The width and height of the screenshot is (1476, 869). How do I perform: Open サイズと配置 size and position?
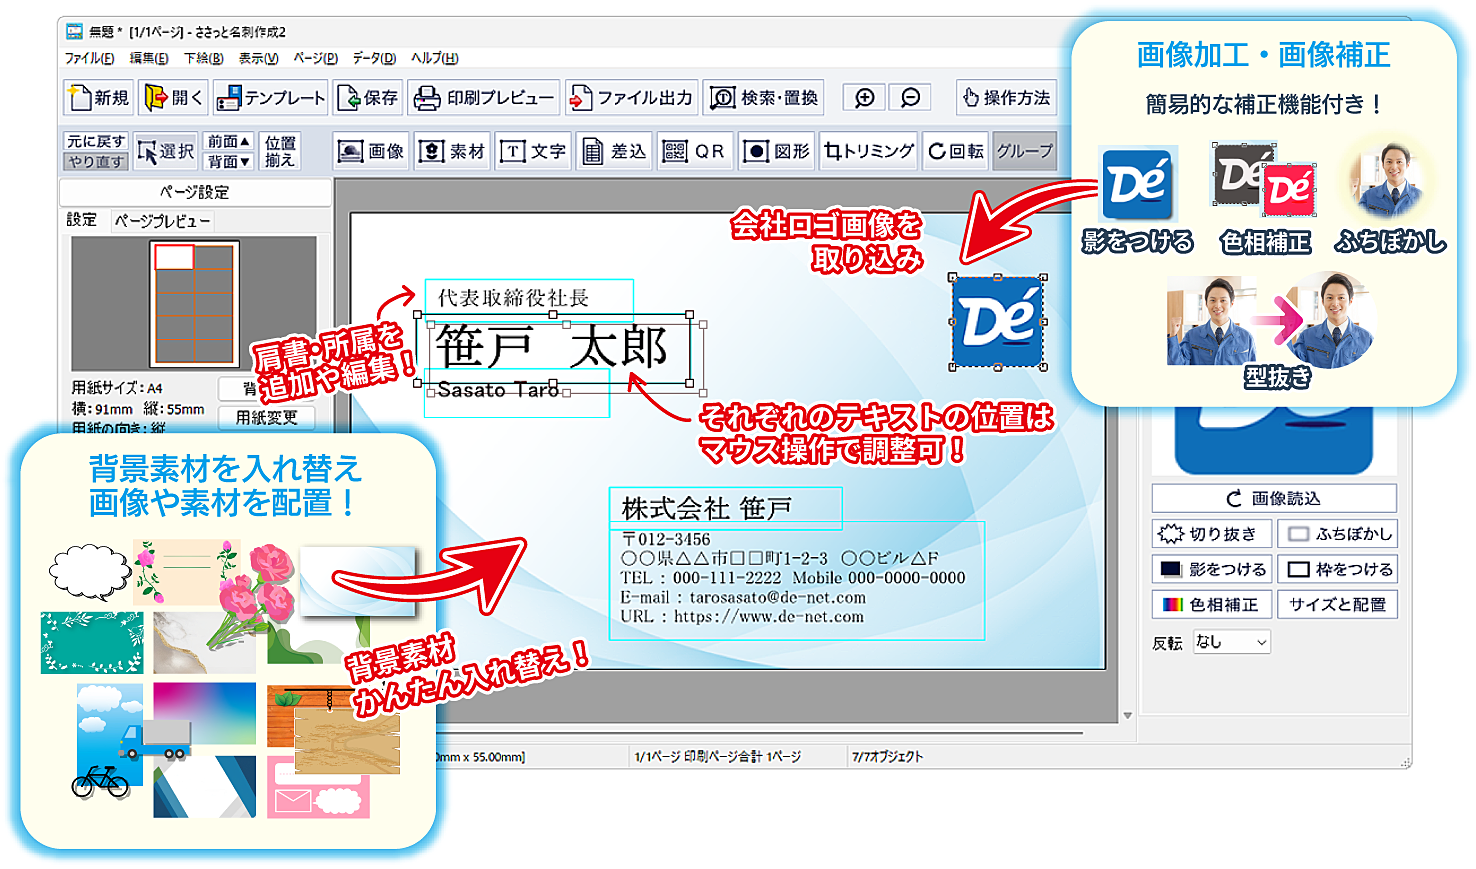coord(1337,604)
